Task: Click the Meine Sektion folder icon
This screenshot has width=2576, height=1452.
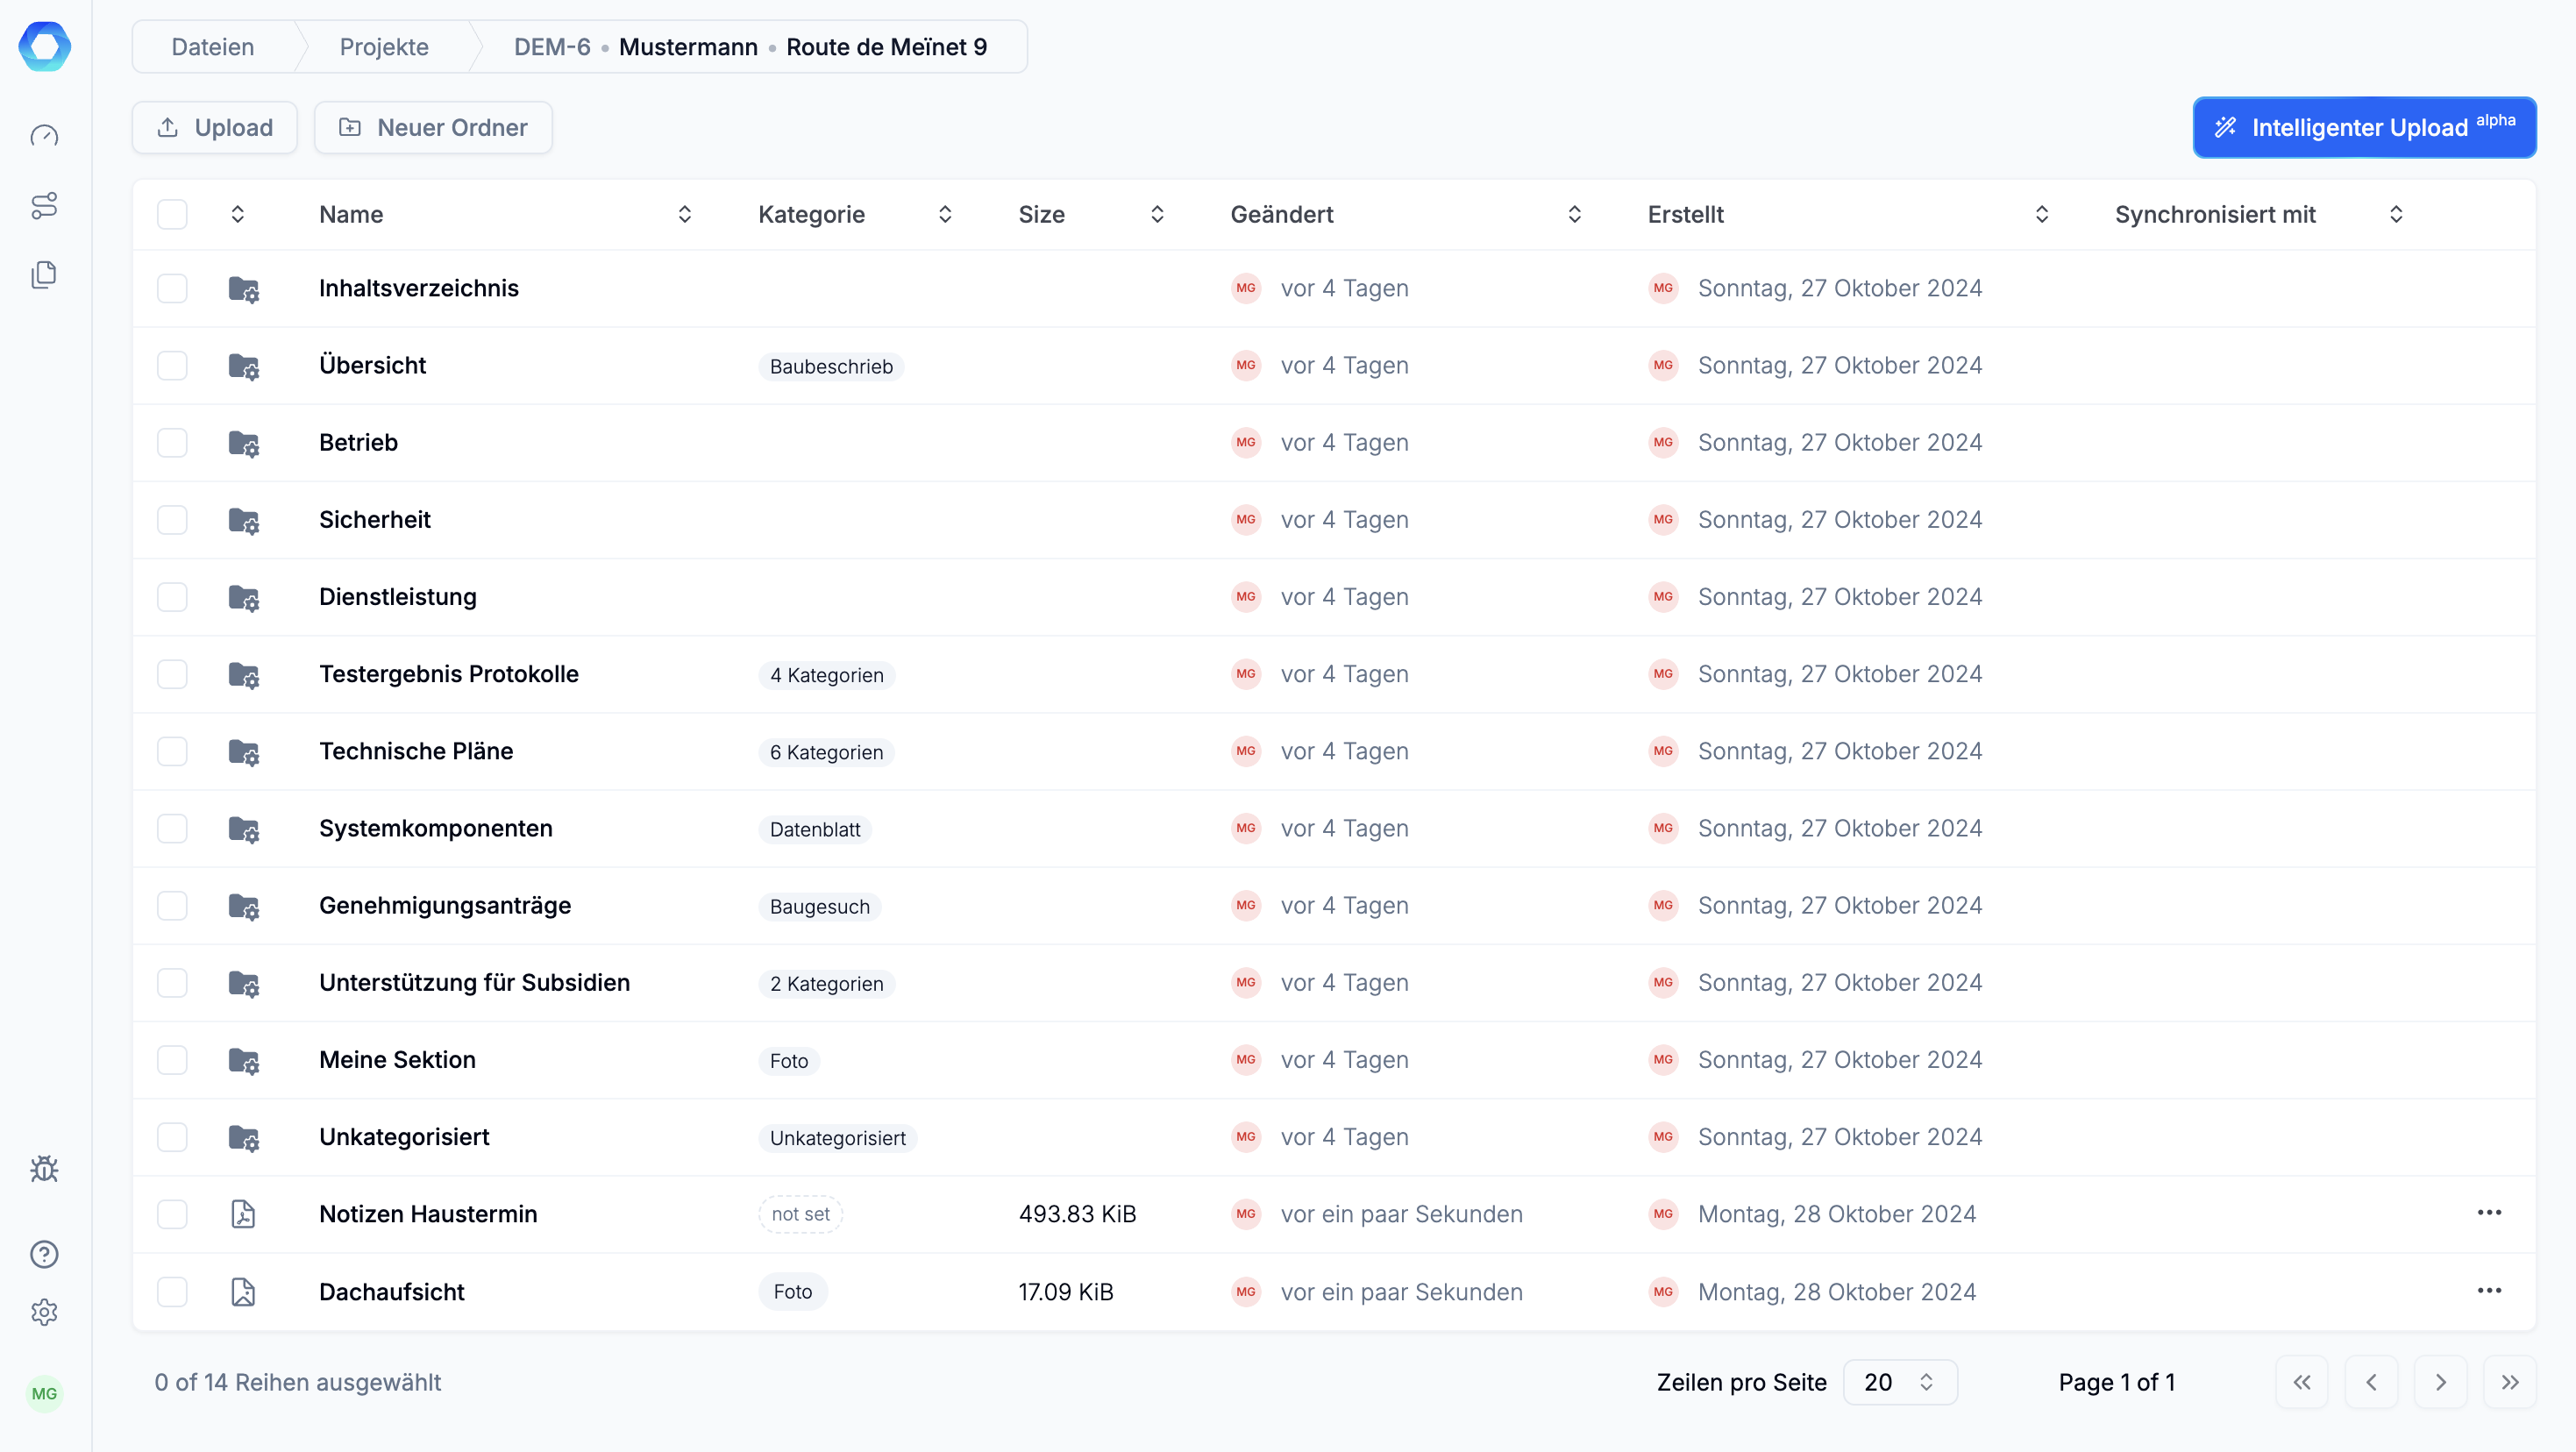Action: tap(244, 1060)
